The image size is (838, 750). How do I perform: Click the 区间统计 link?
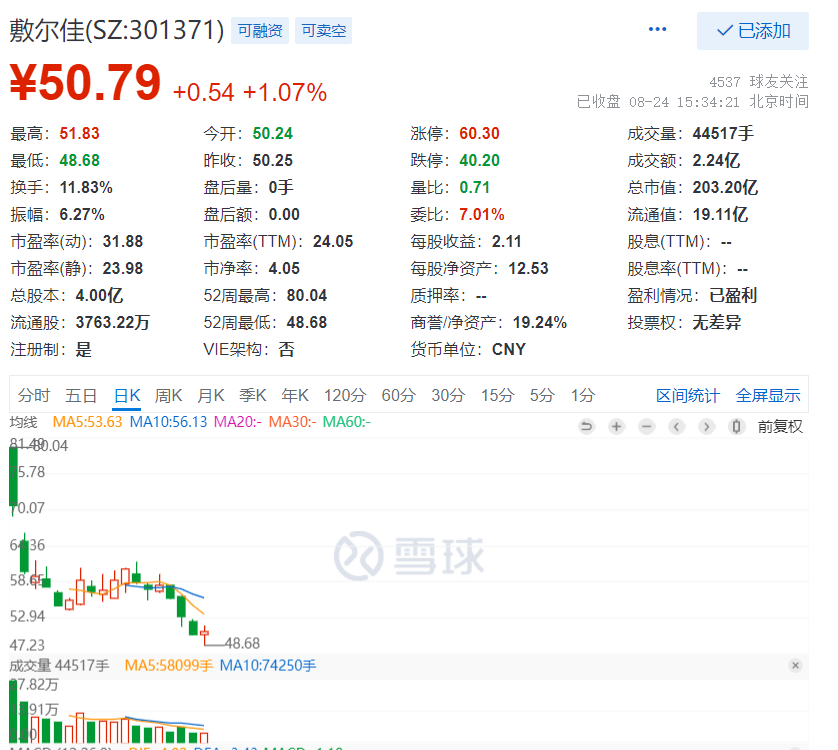click(687, 395)
